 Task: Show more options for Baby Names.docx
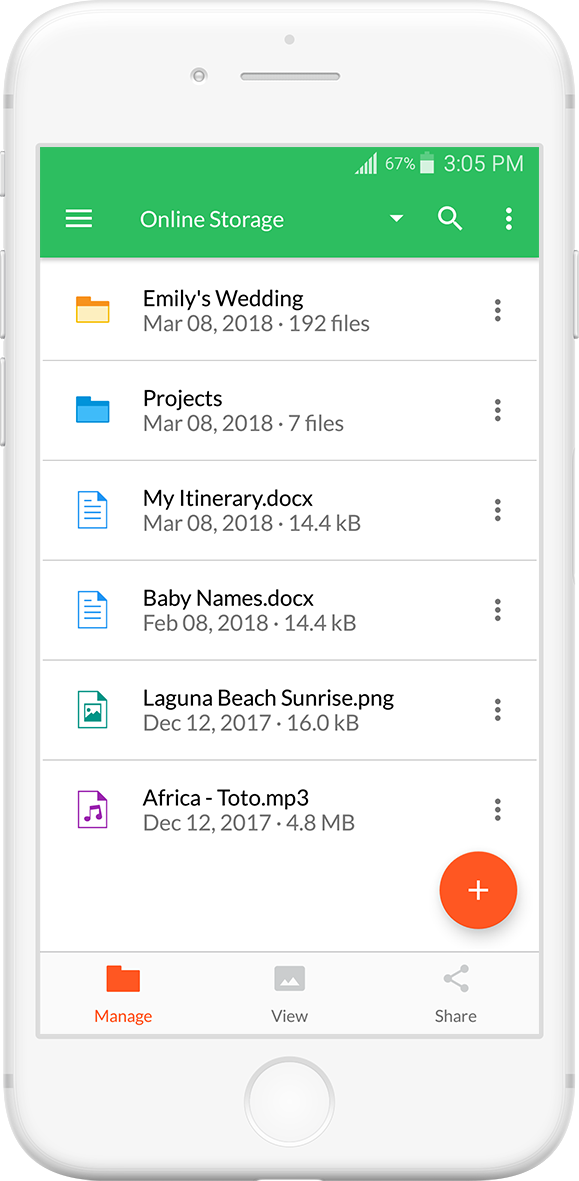[498, 610]
